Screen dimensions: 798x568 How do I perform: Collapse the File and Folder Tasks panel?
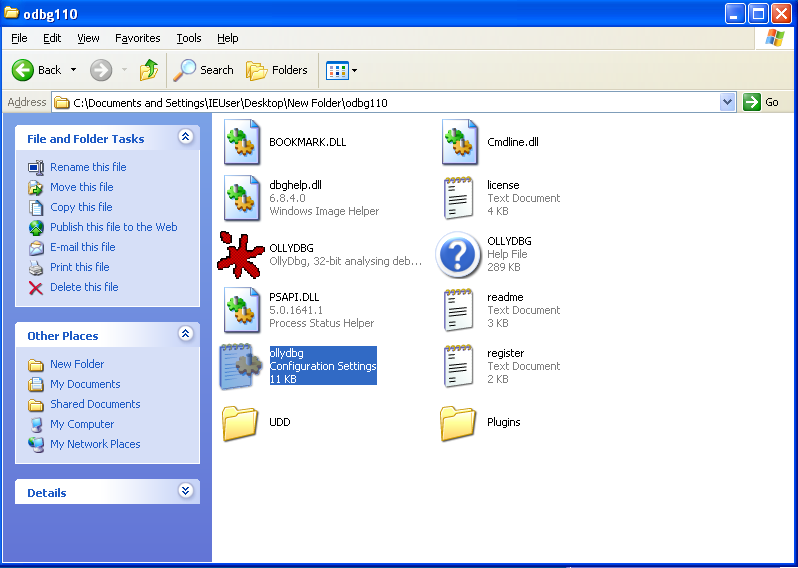185,136
